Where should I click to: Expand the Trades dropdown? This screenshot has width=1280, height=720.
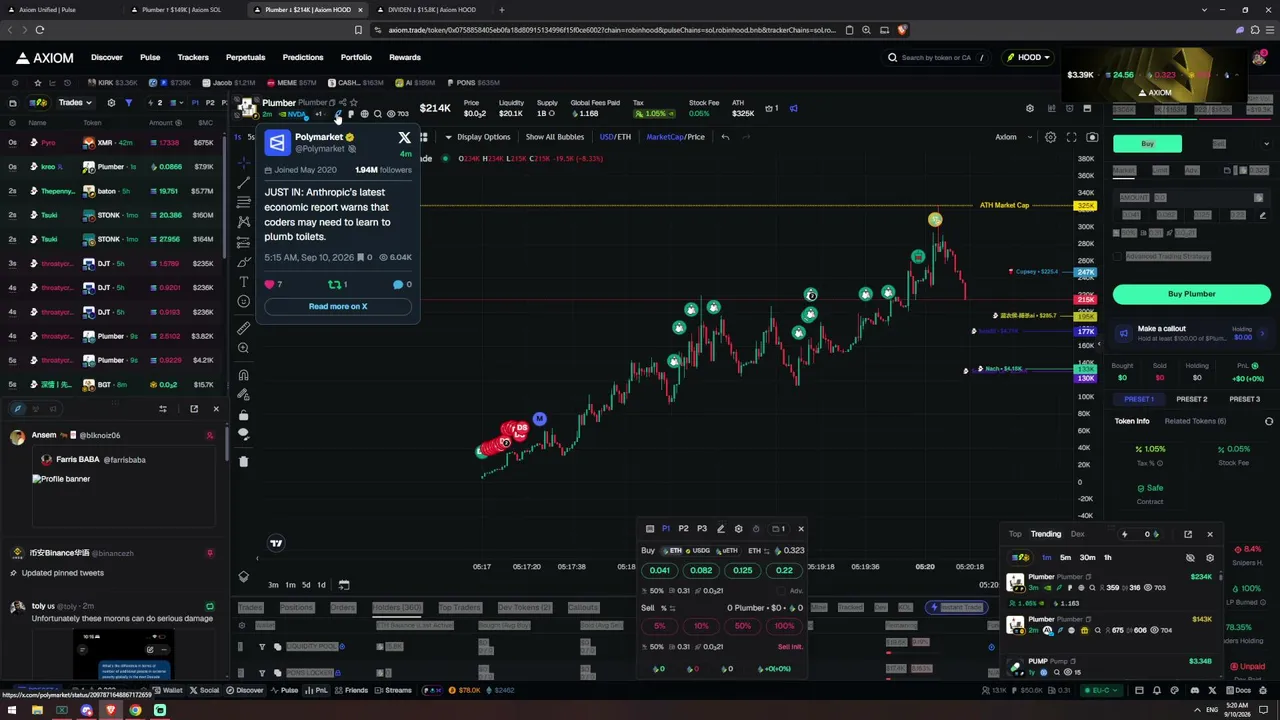click(x=75, y=103)
